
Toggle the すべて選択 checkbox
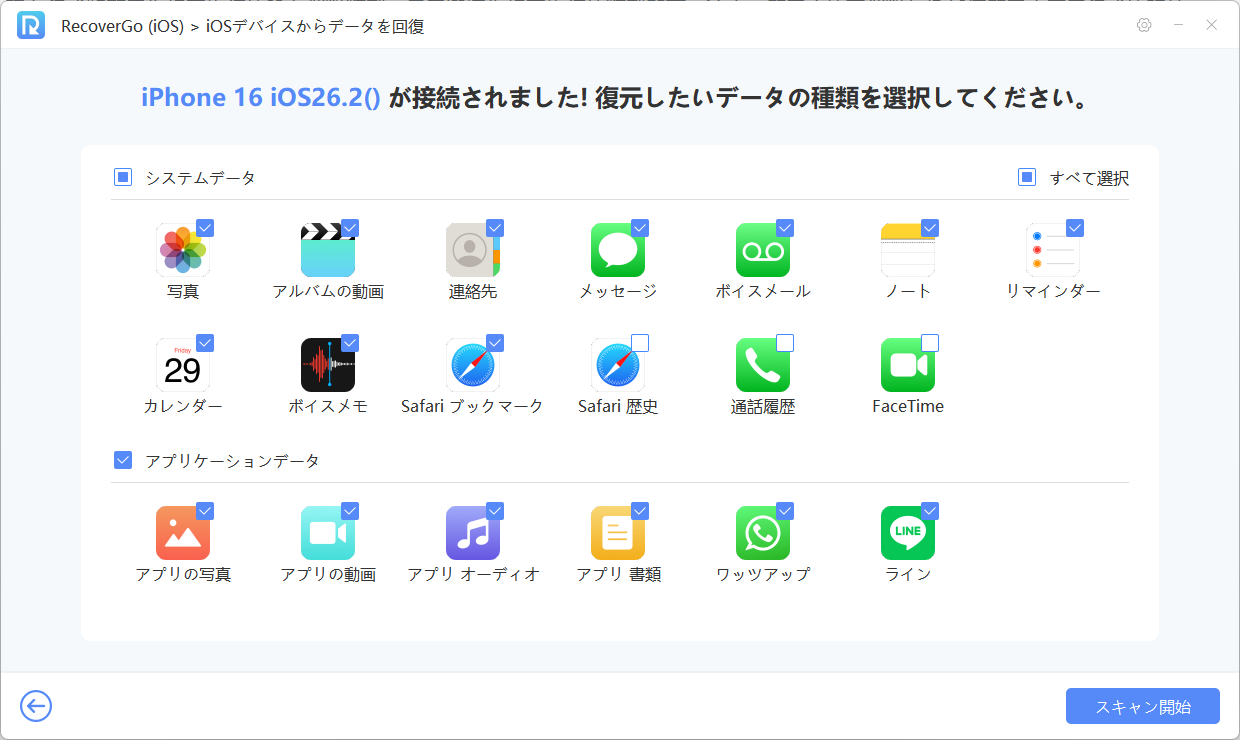coord(1025,178)
